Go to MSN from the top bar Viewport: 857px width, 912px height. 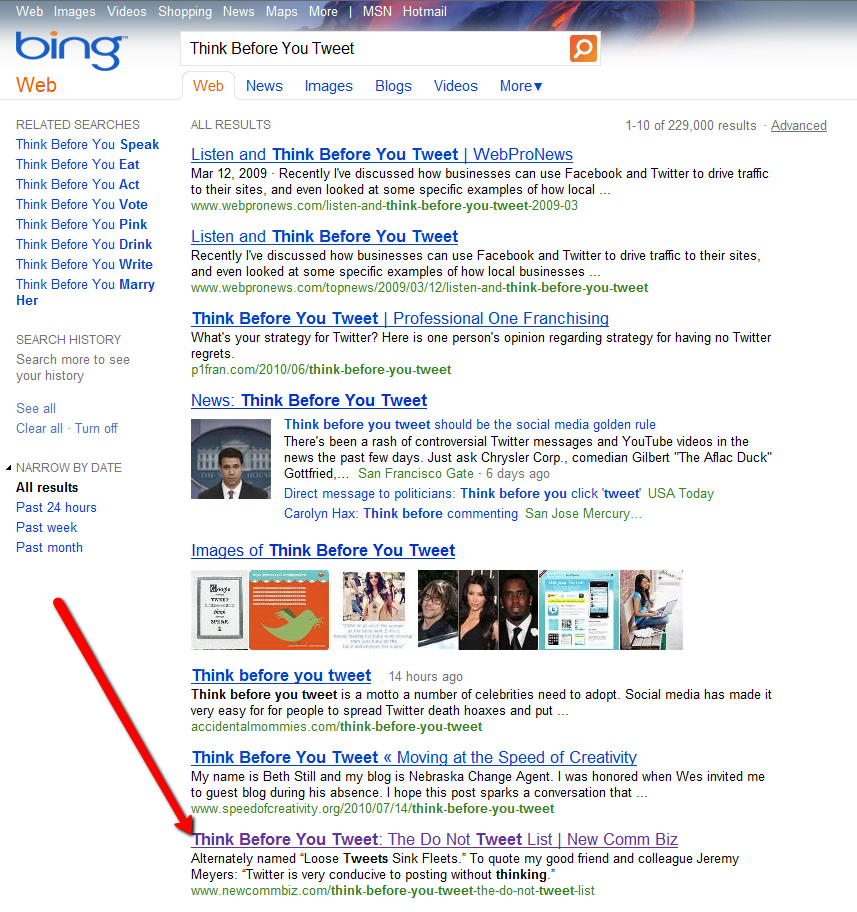(x=377, y=11)
